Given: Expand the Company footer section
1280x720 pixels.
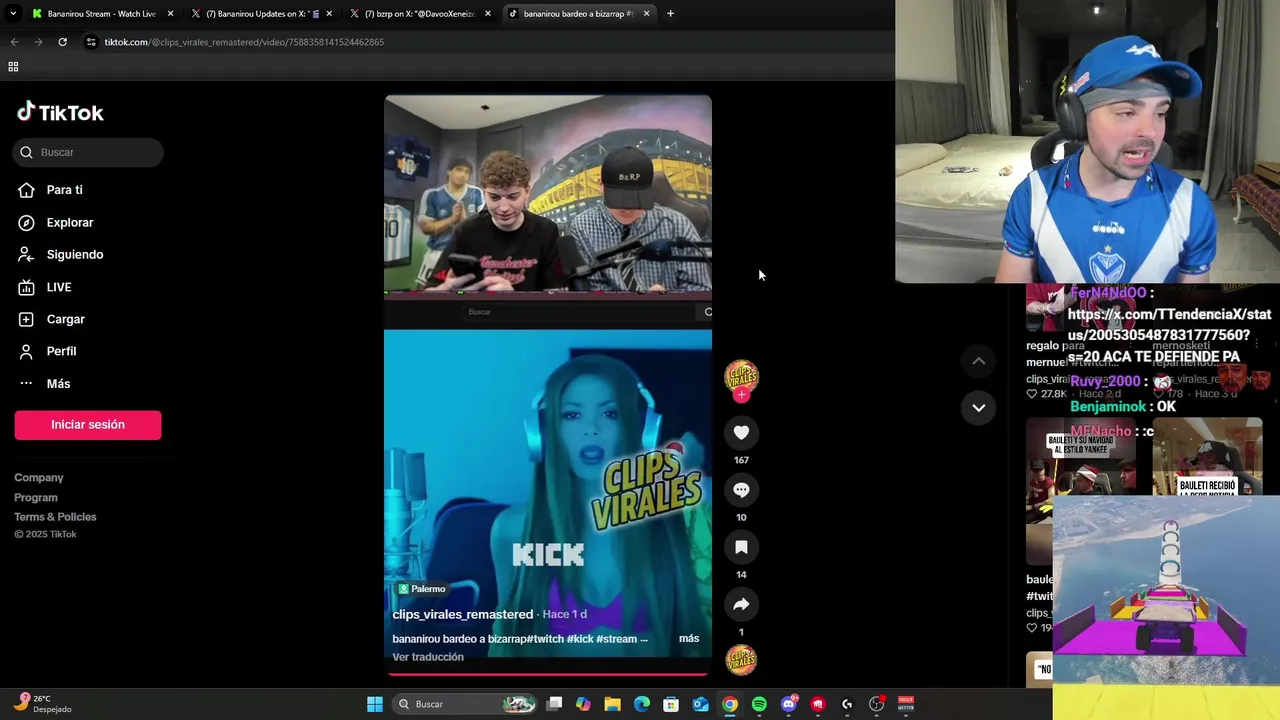Looking at the screenshot, I should pyautogui.click(x=39, y=478).
